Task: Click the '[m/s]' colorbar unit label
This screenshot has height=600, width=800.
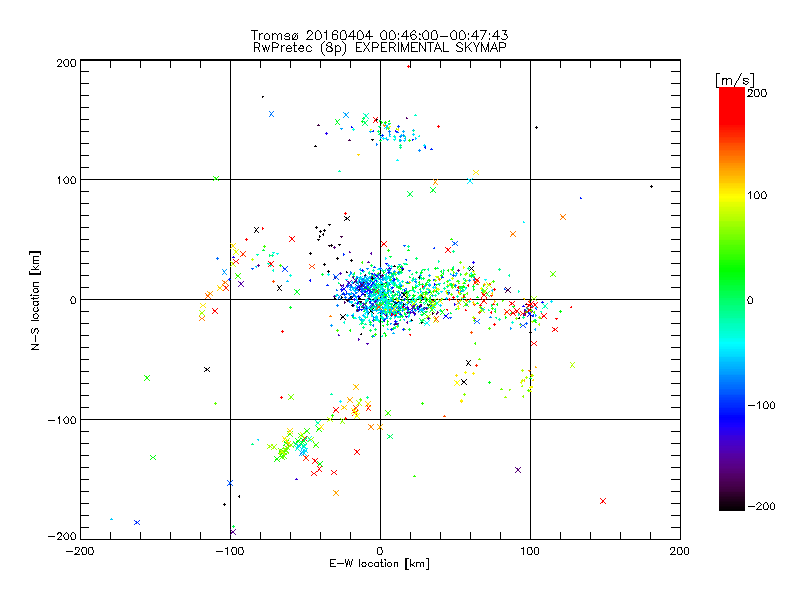Action: tap(734, 80)
